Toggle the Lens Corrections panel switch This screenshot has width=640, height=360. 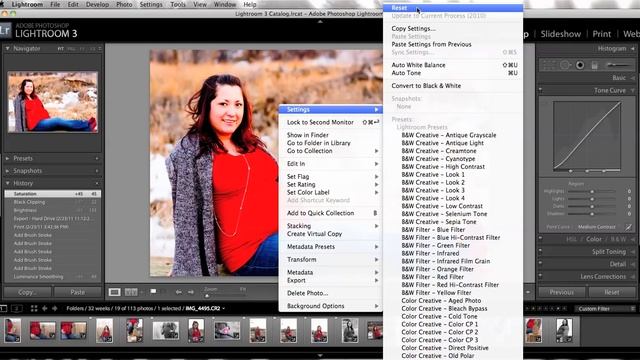point(541,276)
